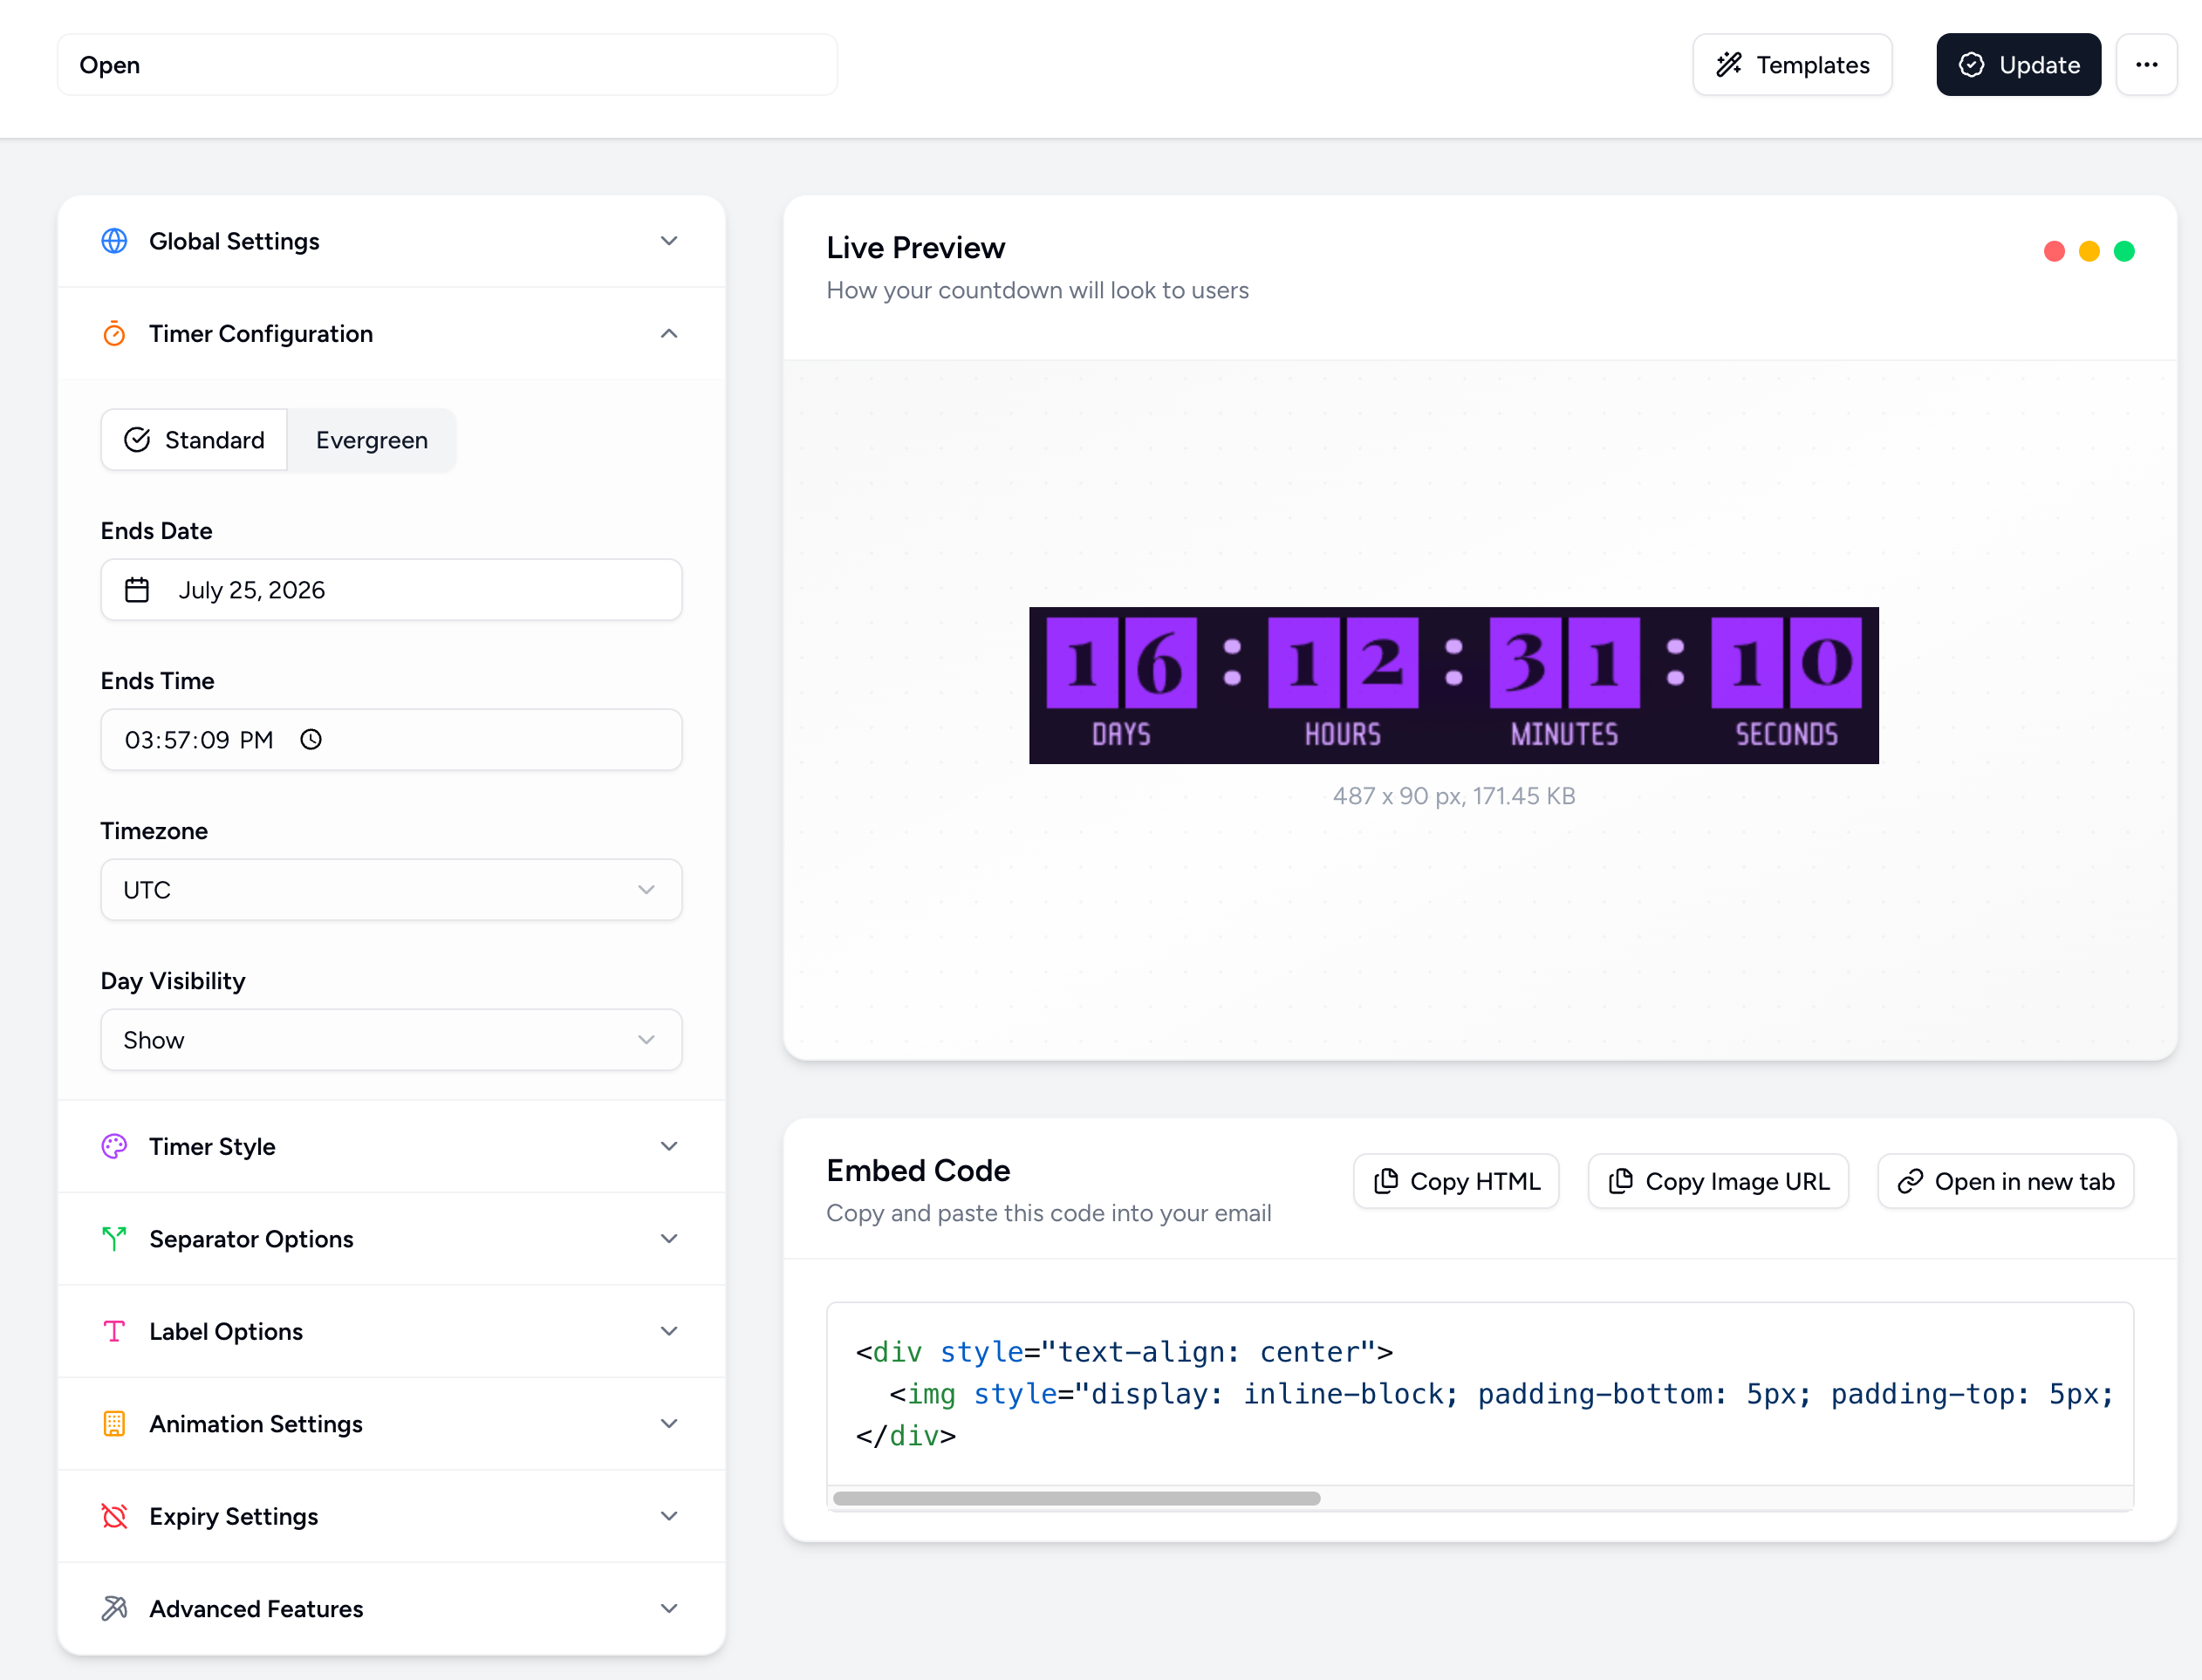Collapse the Timer Configuration section
The height and width of the screenshot is (1680, 2202).
(391, 333)
